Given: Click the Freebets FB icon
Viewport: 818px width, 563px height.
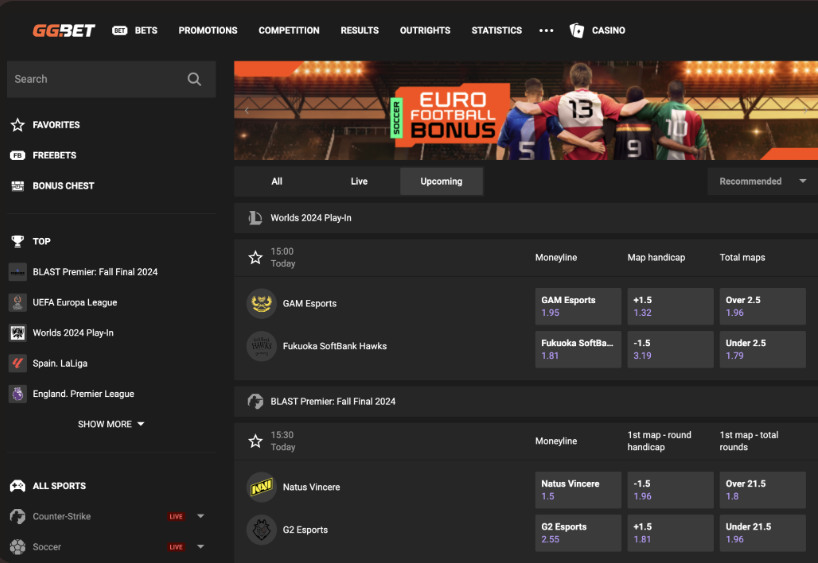Looking at the screenshot, I should click(x=18, y=155).
